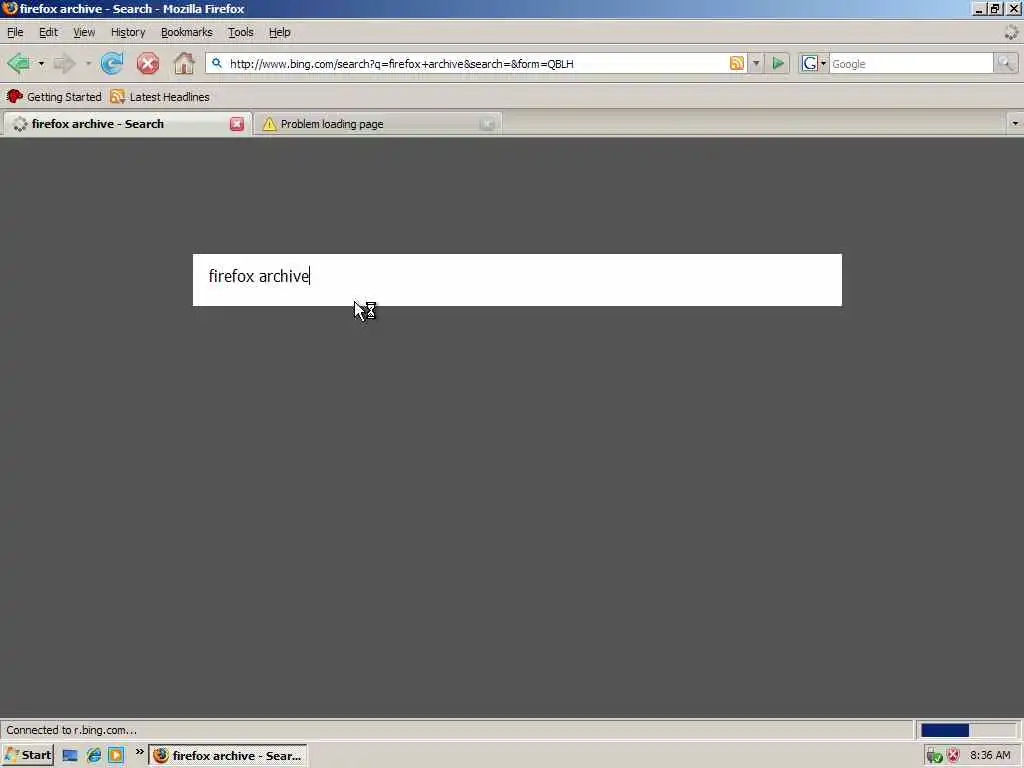1024x768 pixels.
Task: Click the magnifier search button in toolbar
Action: pyautogui.click(x=1006, y=63)
